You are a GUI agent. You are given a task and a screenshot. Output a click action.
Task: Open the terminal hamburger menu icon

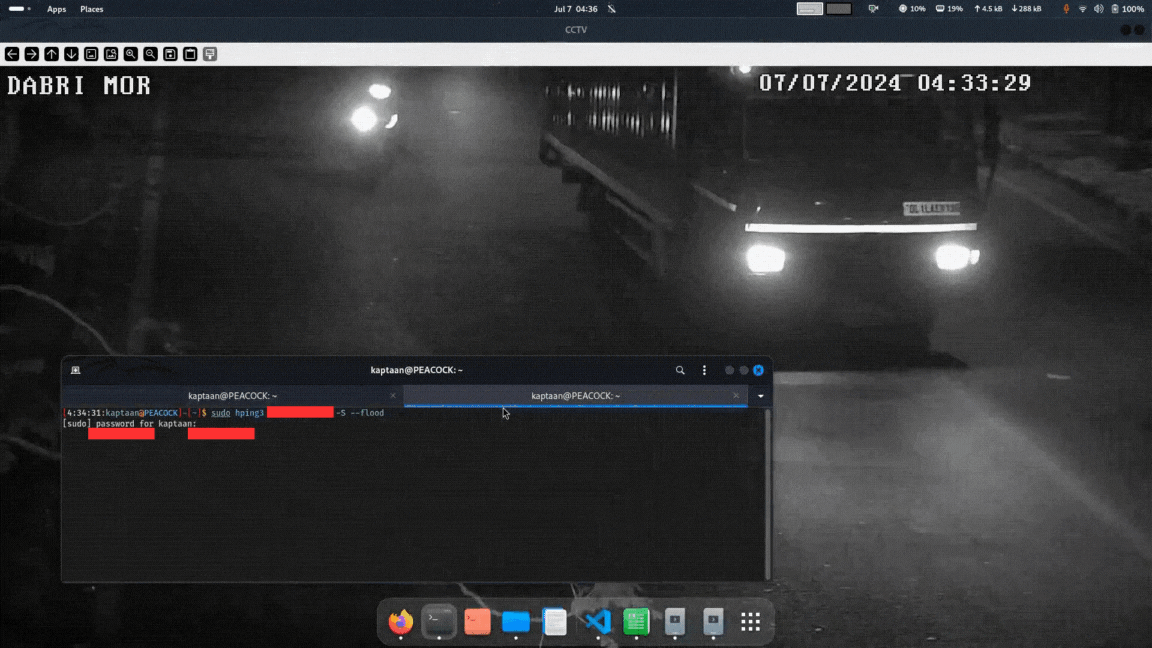(704, 370)
